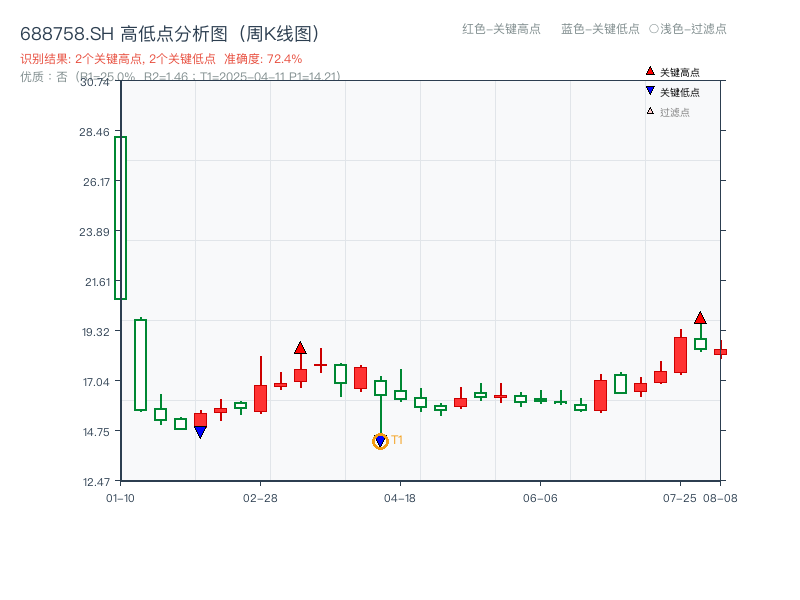Toggle the 关键高点 legend entry visibility
800x600 pixels.
click(672, 72)
